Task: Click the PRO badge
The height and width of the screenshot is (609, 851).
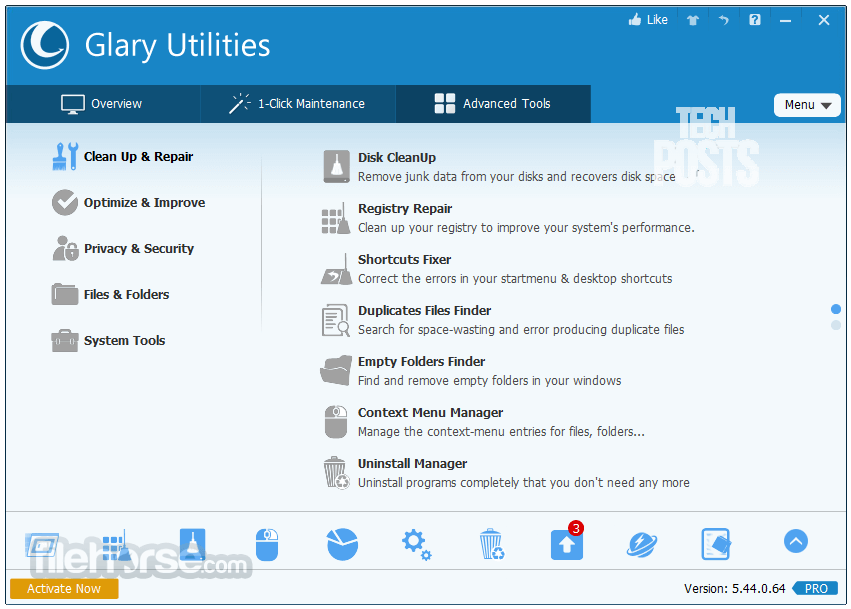Action: pos(815,588)
